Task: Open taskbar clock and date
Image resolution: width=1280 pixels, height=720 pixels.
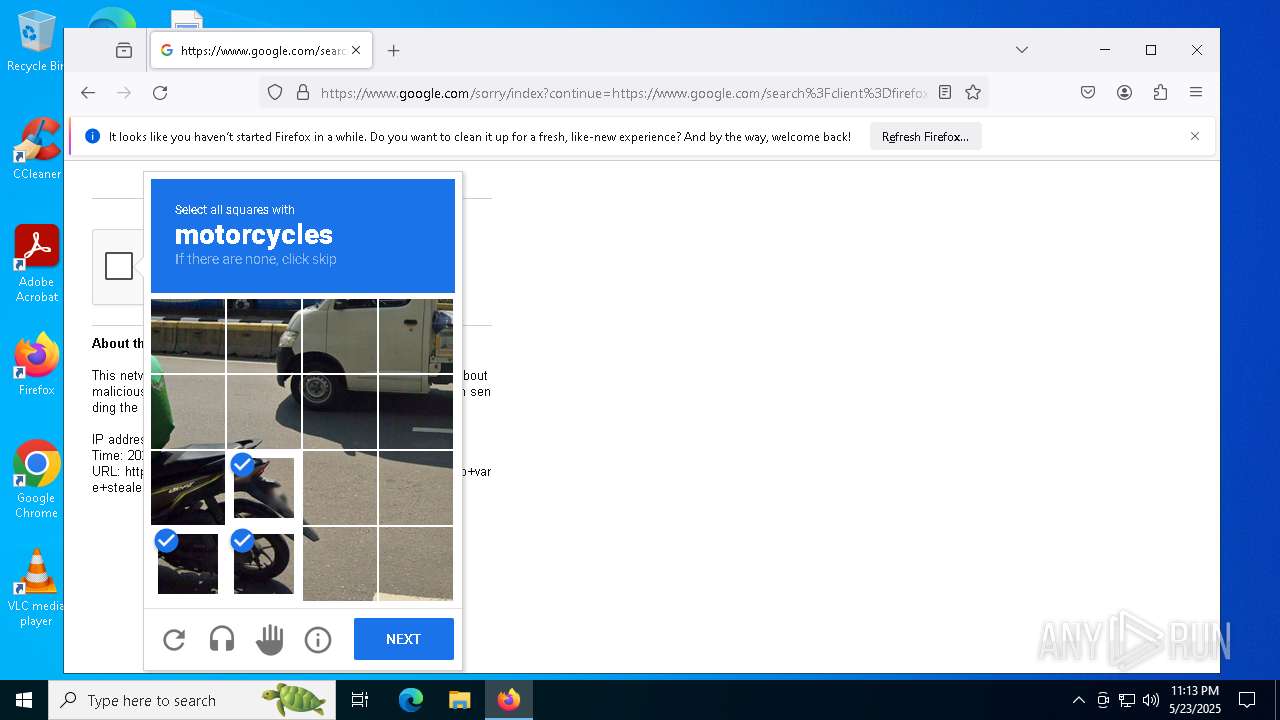Action: [1194, 700]
